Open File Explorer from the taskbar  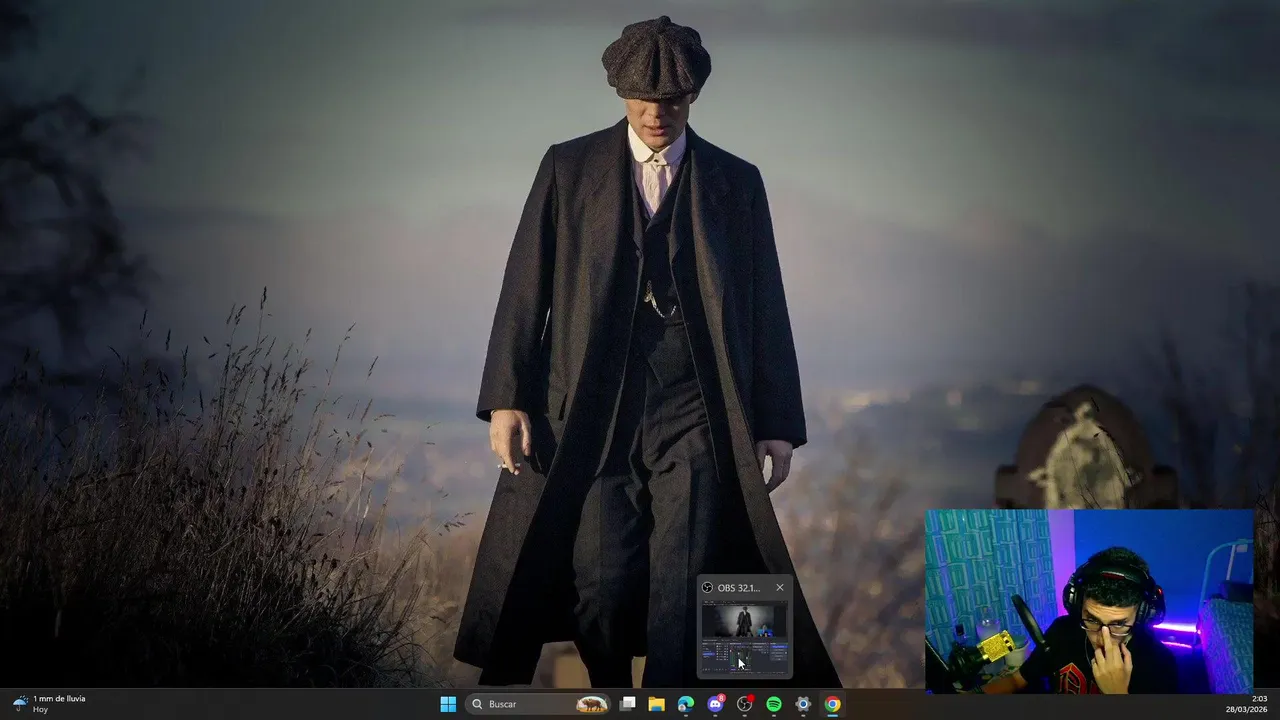(x=657, y=704)
